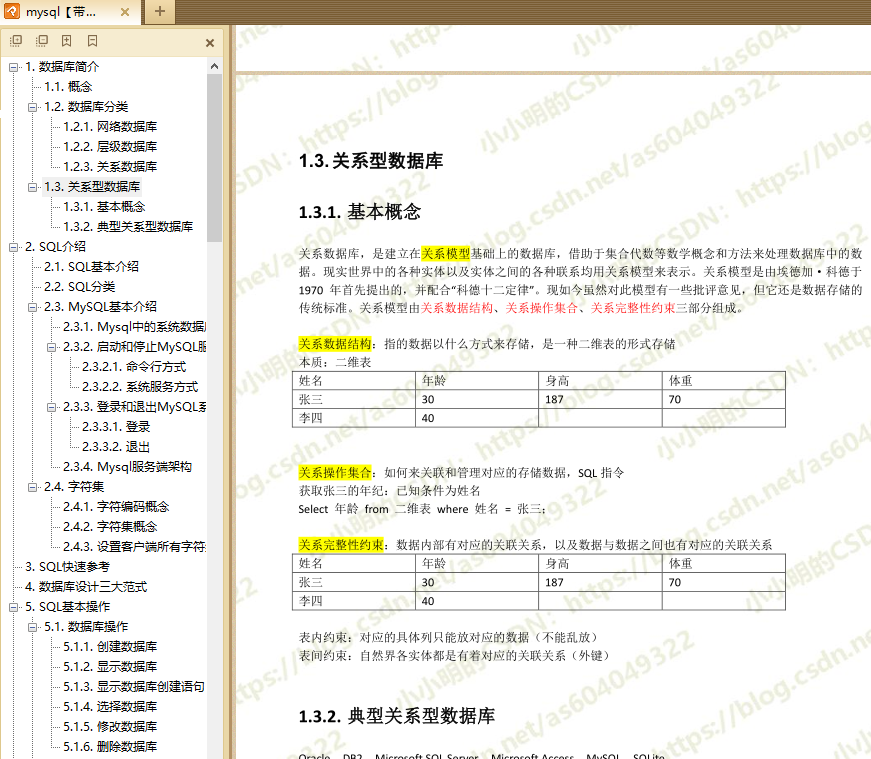This screenshot has height=759, width=871.
Task: Collapse the '2. SQL介绍' node
Action: click(13, 247)
